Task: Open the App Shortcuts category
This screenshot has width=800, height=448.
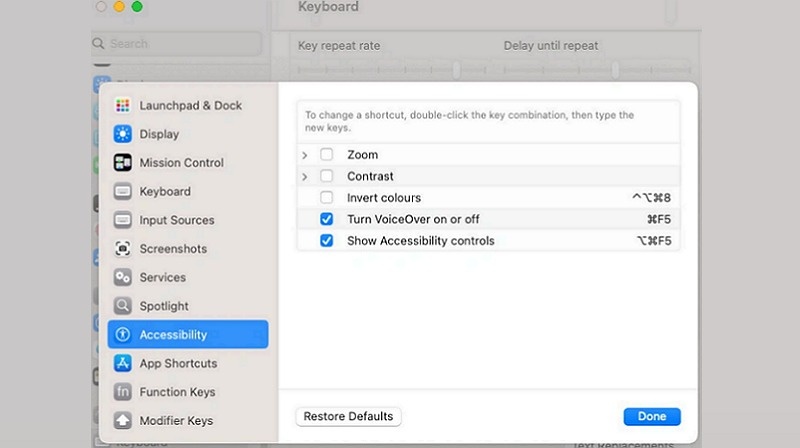Action: [x=188, y=363]
